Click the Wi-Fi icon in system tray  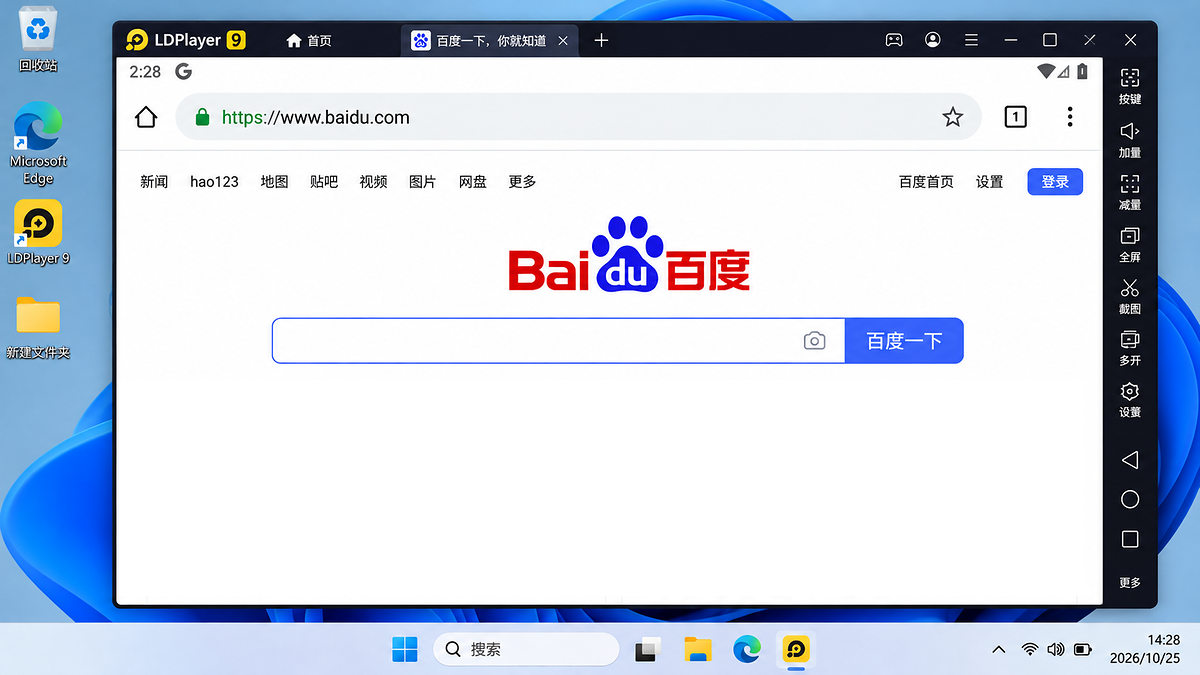coord(1029,650)
